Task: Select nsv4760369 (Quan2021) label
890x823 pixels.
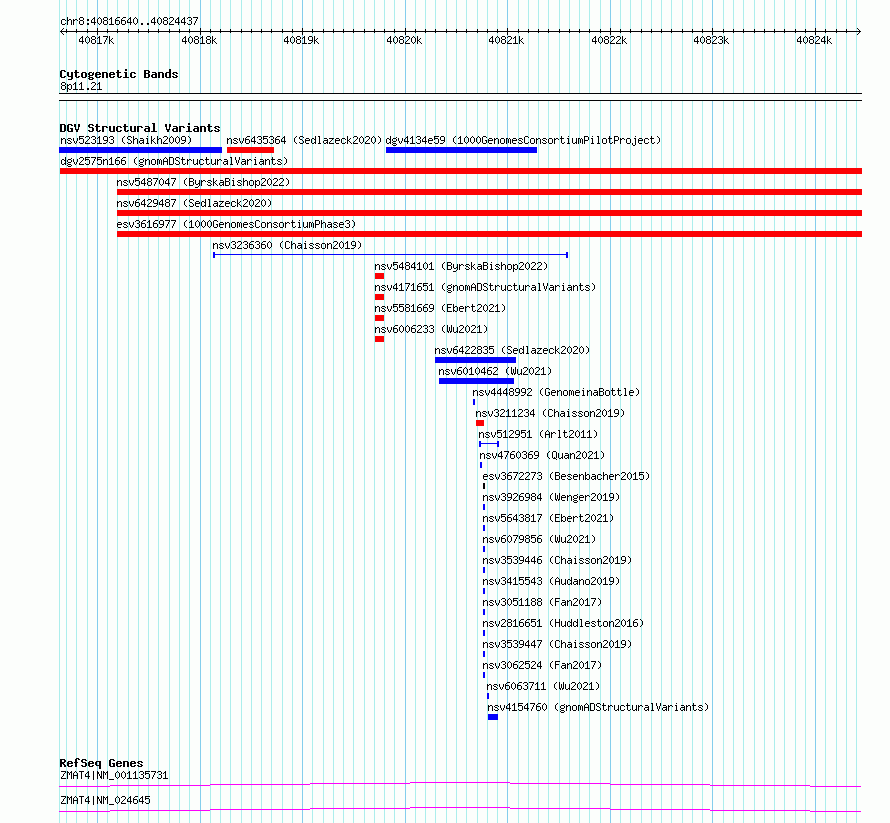Action: [x=542, y=455]
